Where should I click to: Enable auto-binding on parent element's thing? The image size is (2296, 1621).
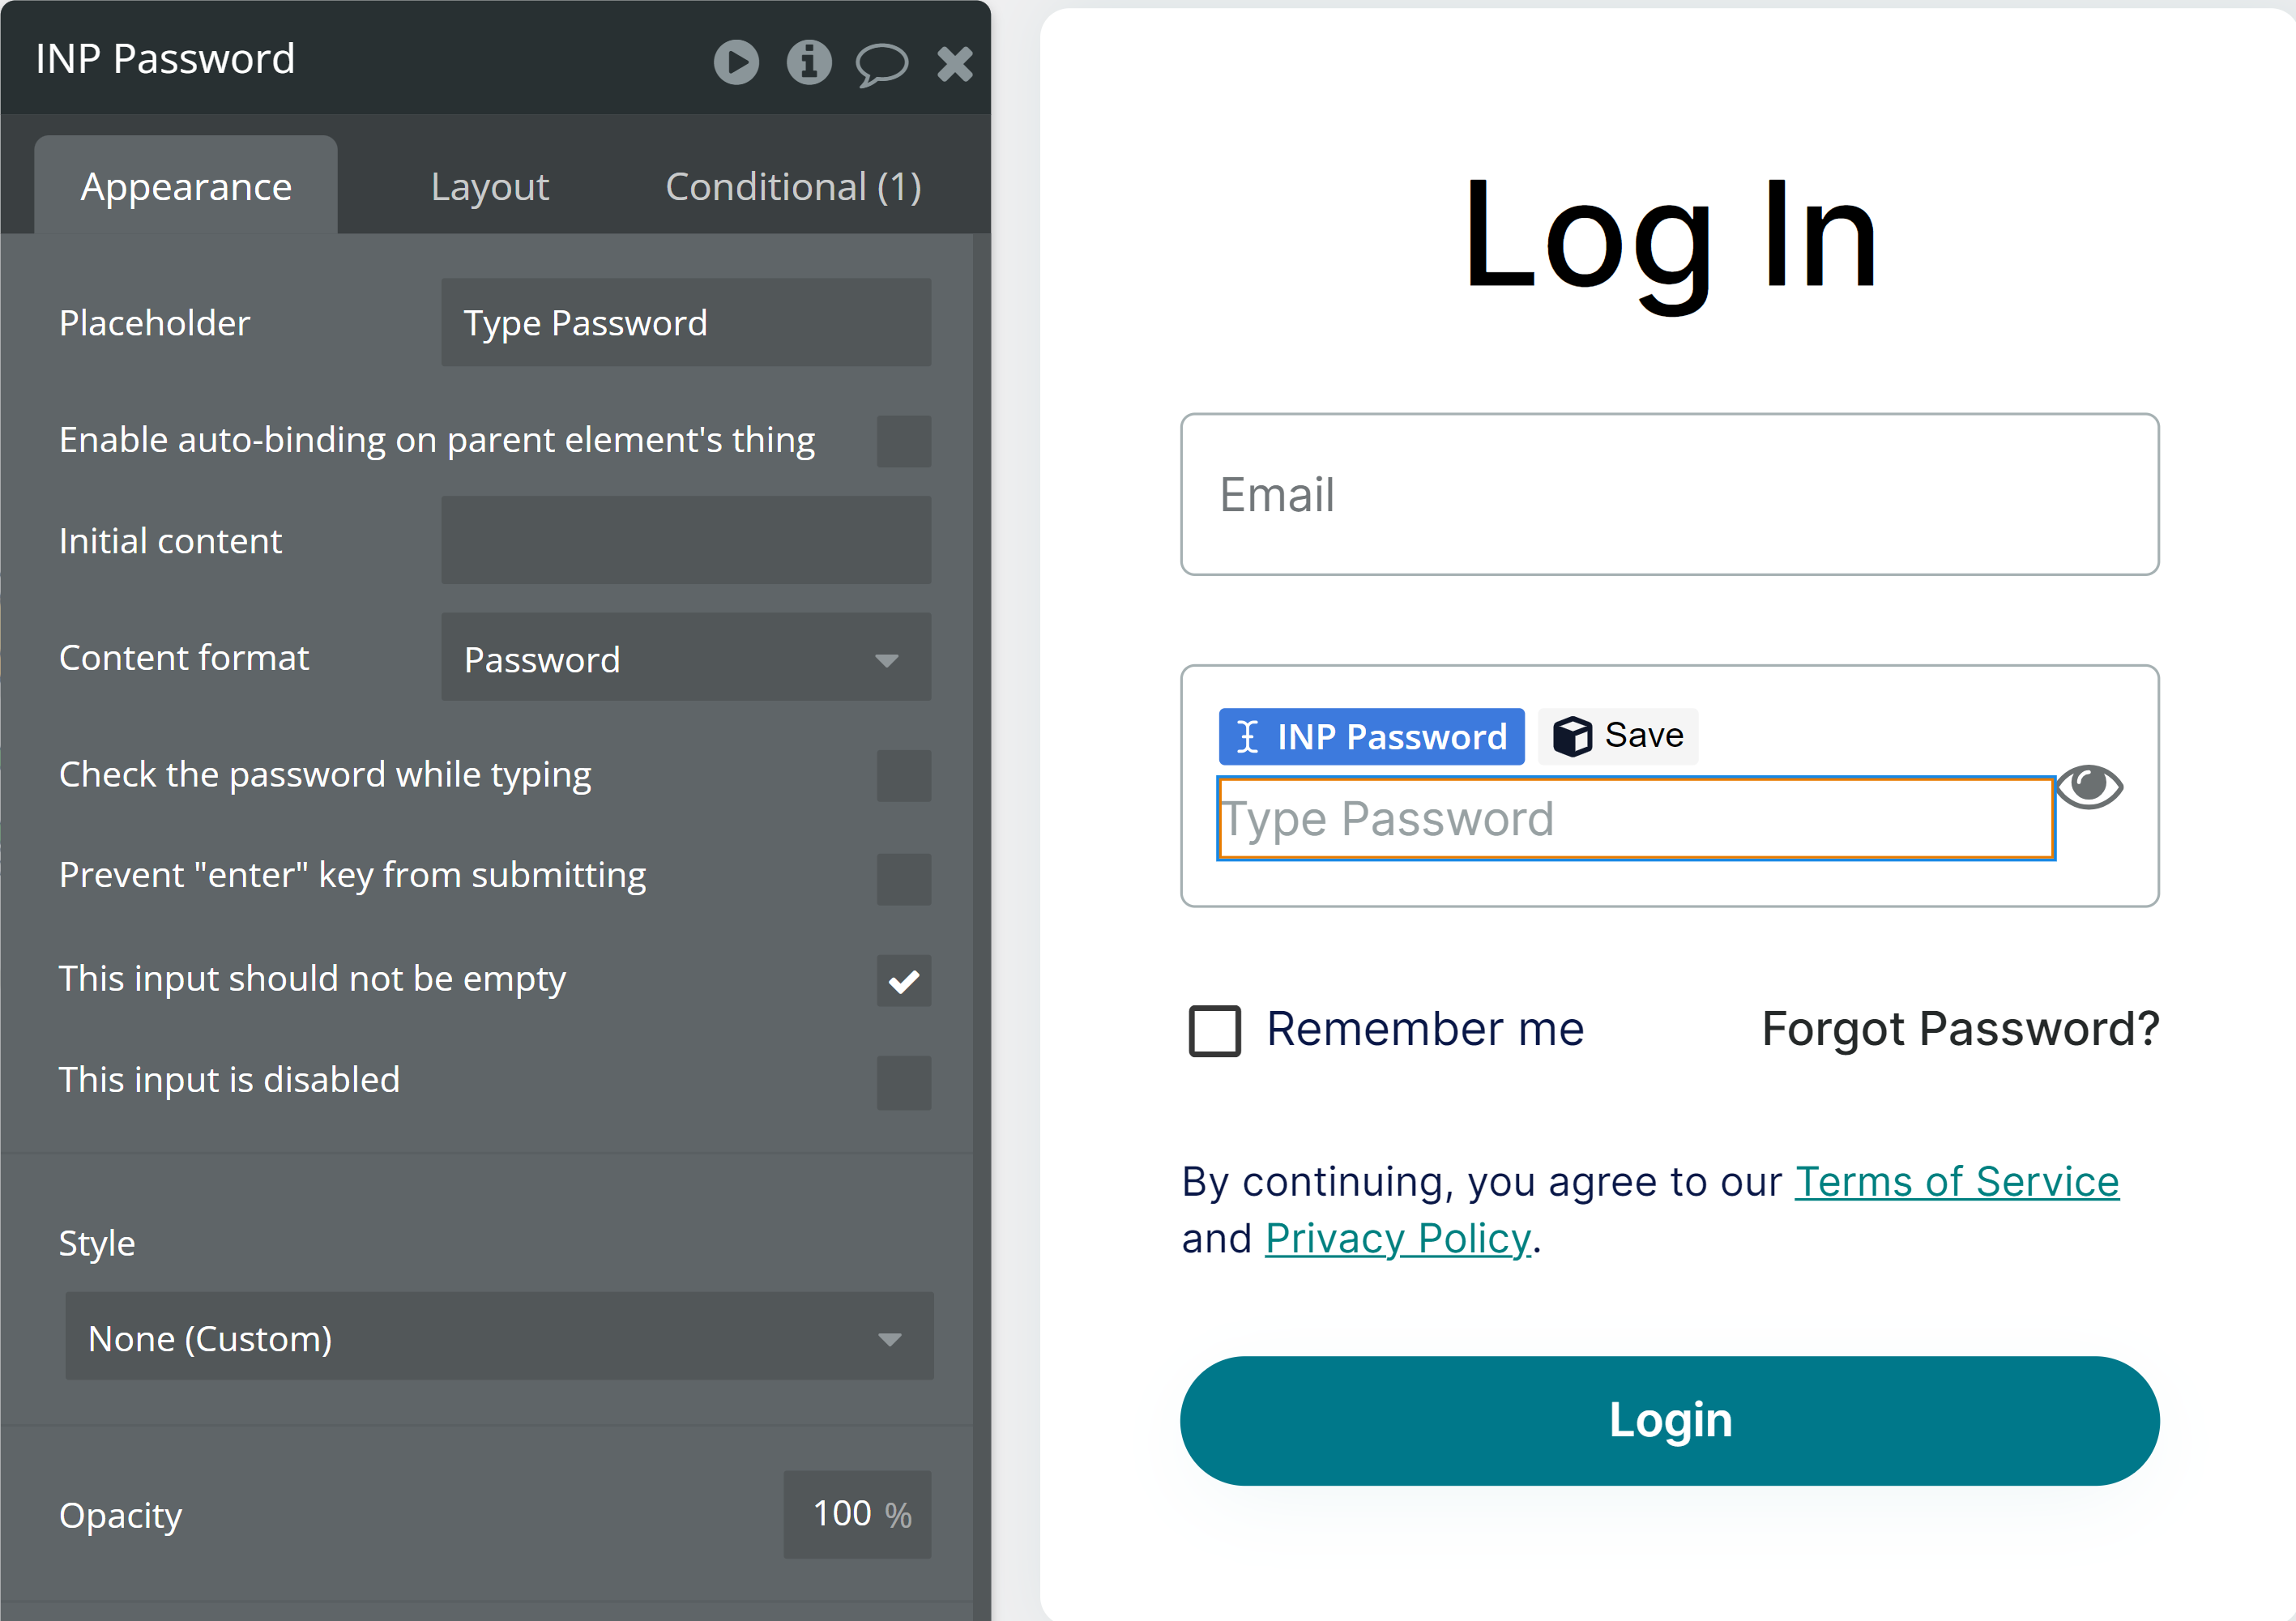pos(904,440)
